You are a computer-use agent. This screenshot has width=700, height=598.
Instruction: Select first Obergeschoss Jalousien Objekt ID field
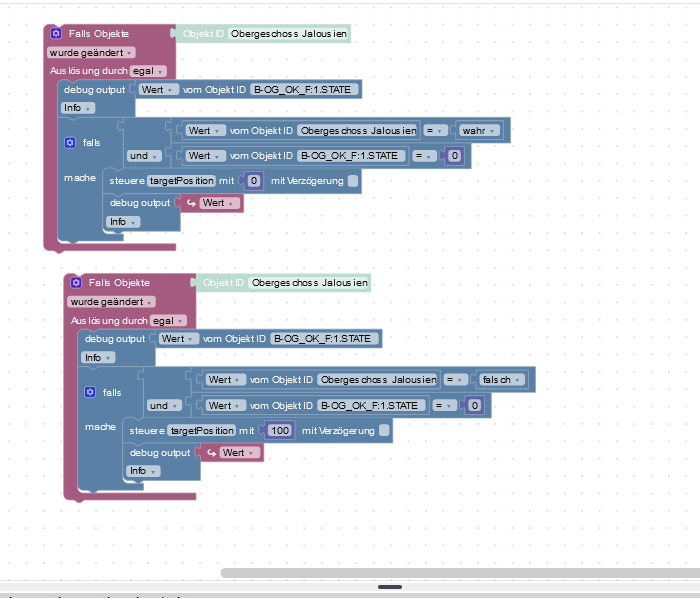289,33
